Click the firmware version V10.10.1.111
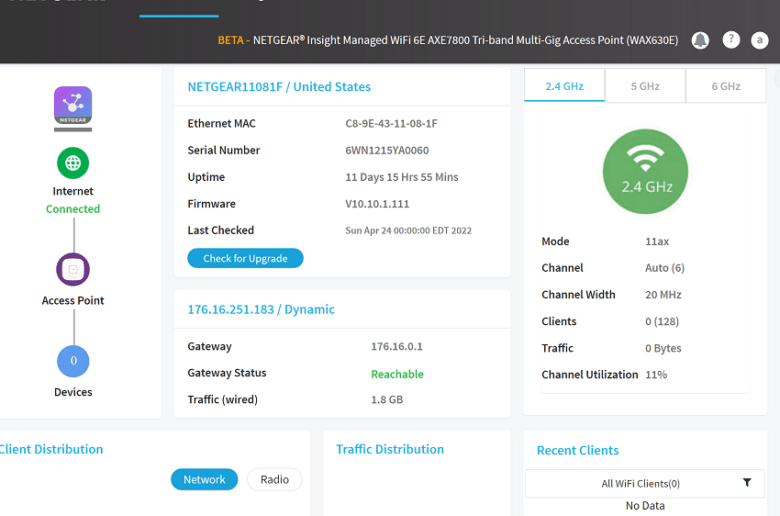Image resolution: width=780 pixels, height=516 pixels. click(x=377, y=204)
